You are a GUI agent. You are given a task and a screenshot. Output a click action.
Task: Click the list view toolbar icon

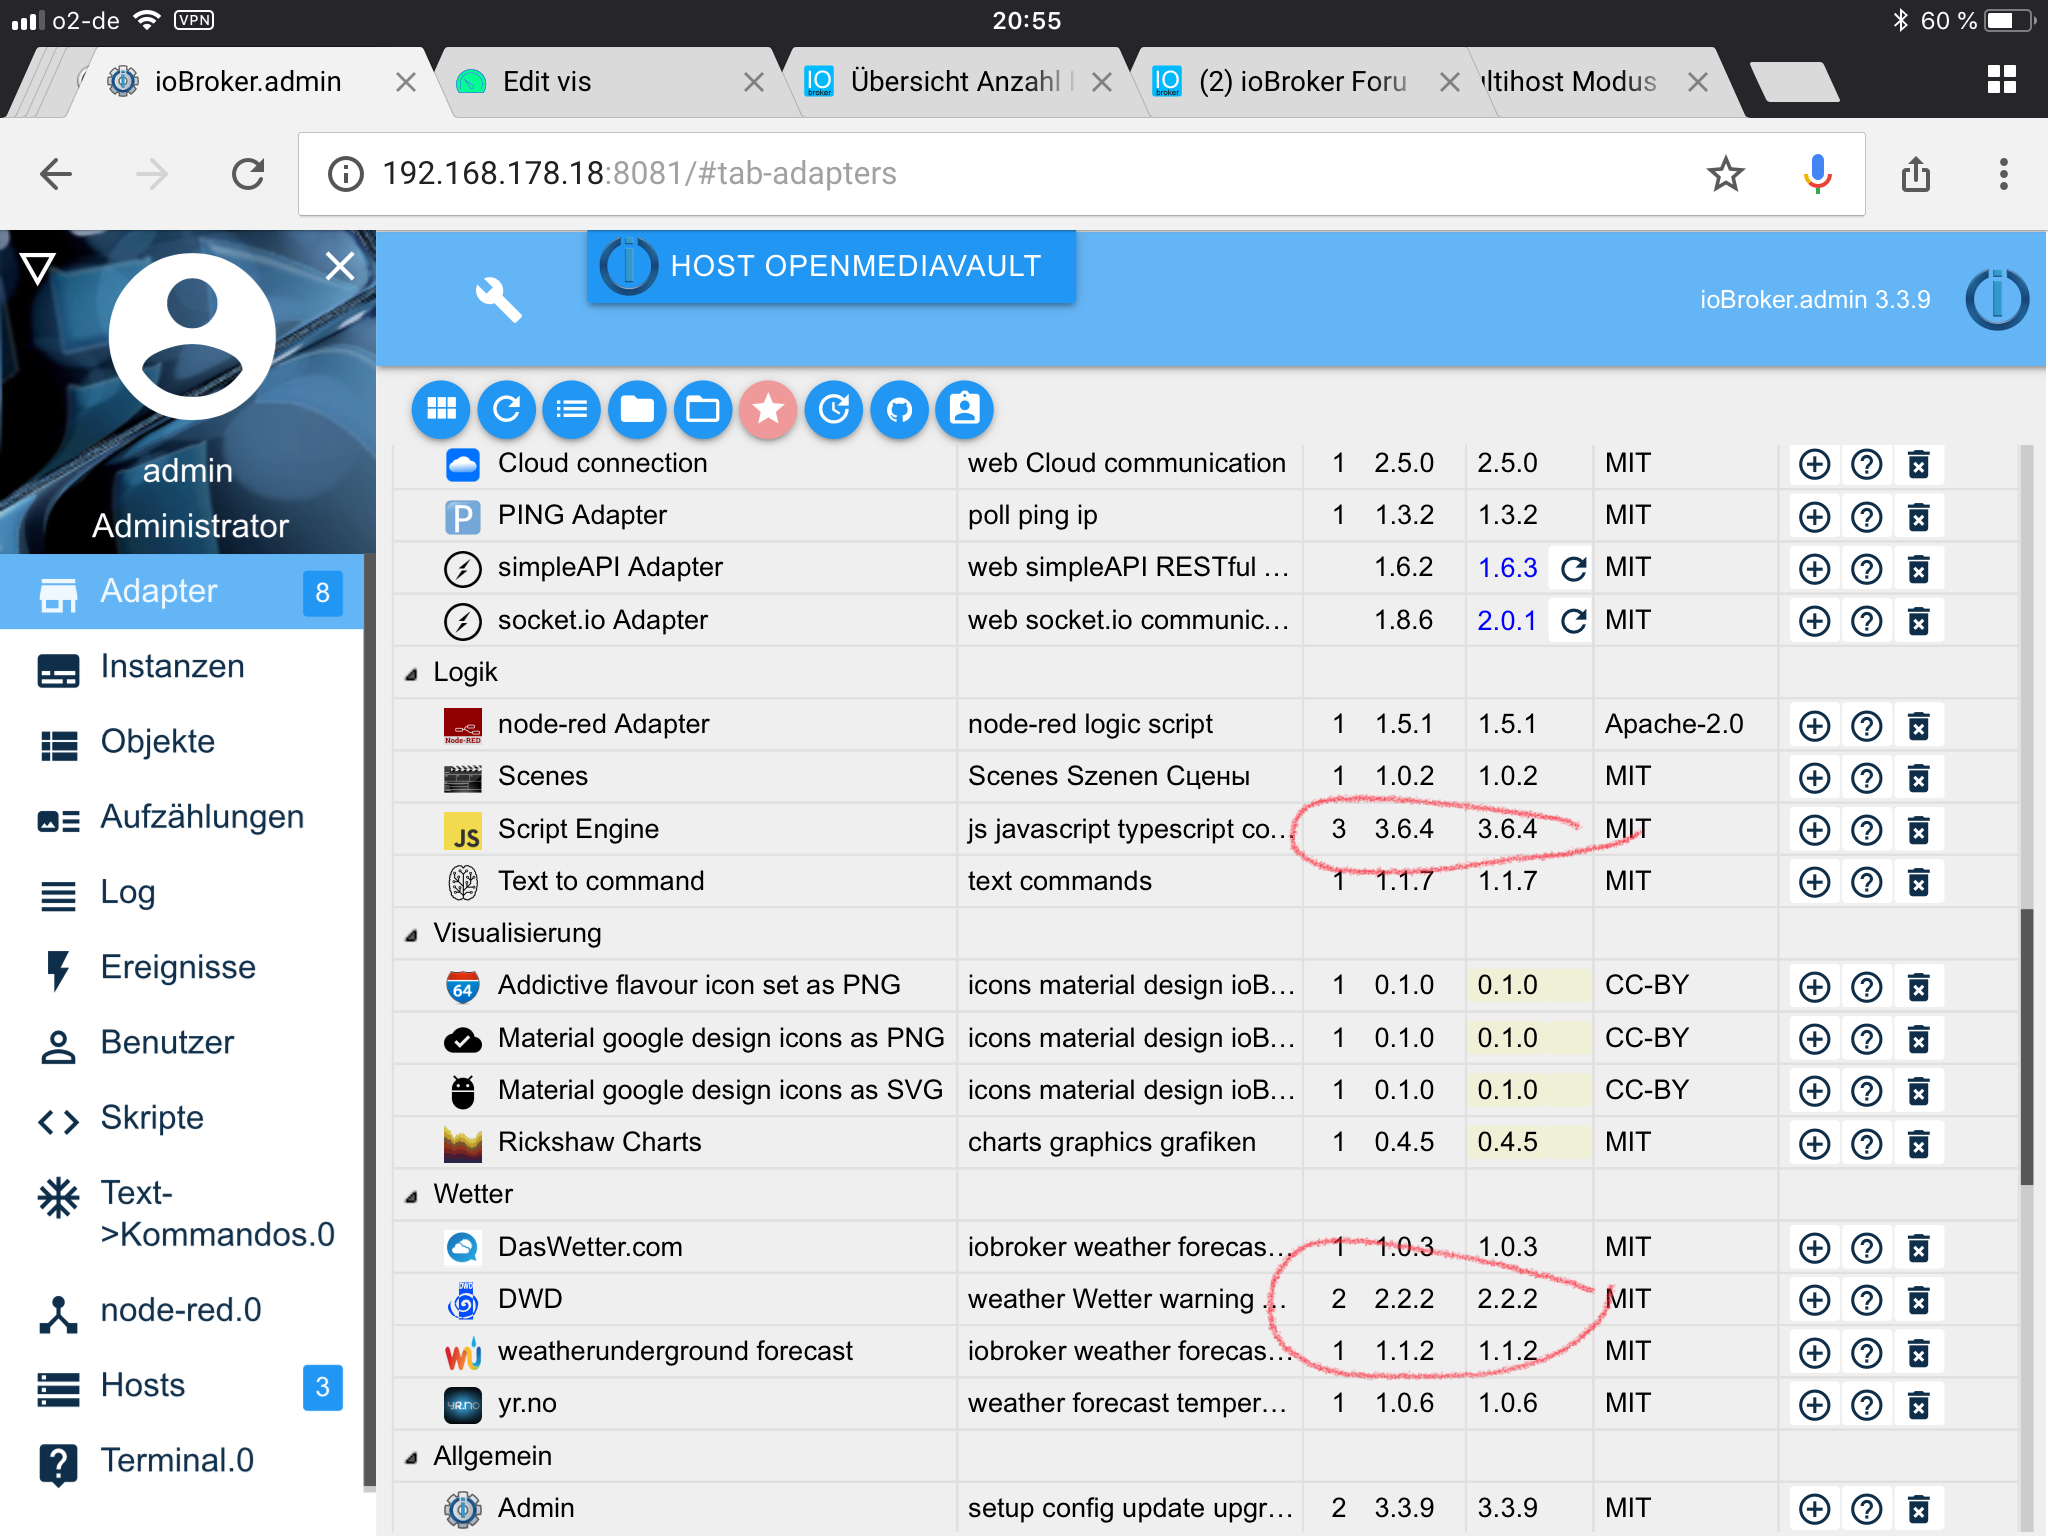(x=572, y=409)
